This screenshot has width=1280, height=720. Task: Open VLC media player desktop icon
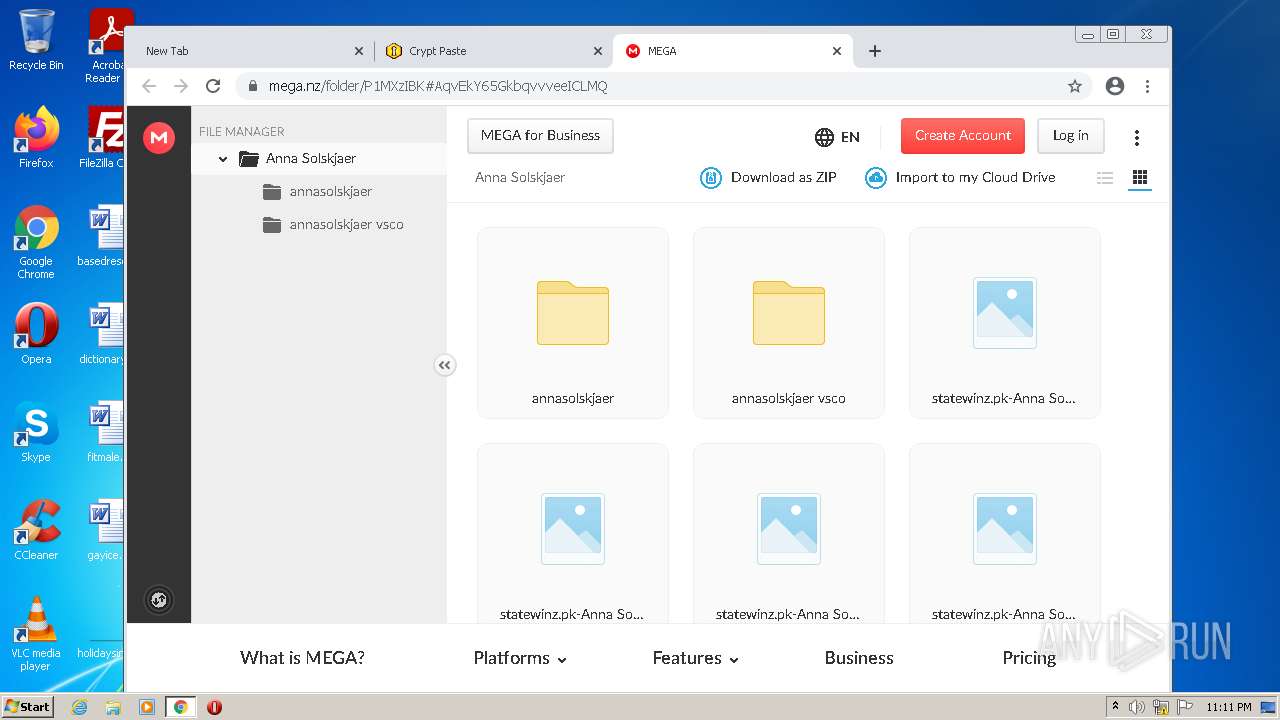pos(36,634)
